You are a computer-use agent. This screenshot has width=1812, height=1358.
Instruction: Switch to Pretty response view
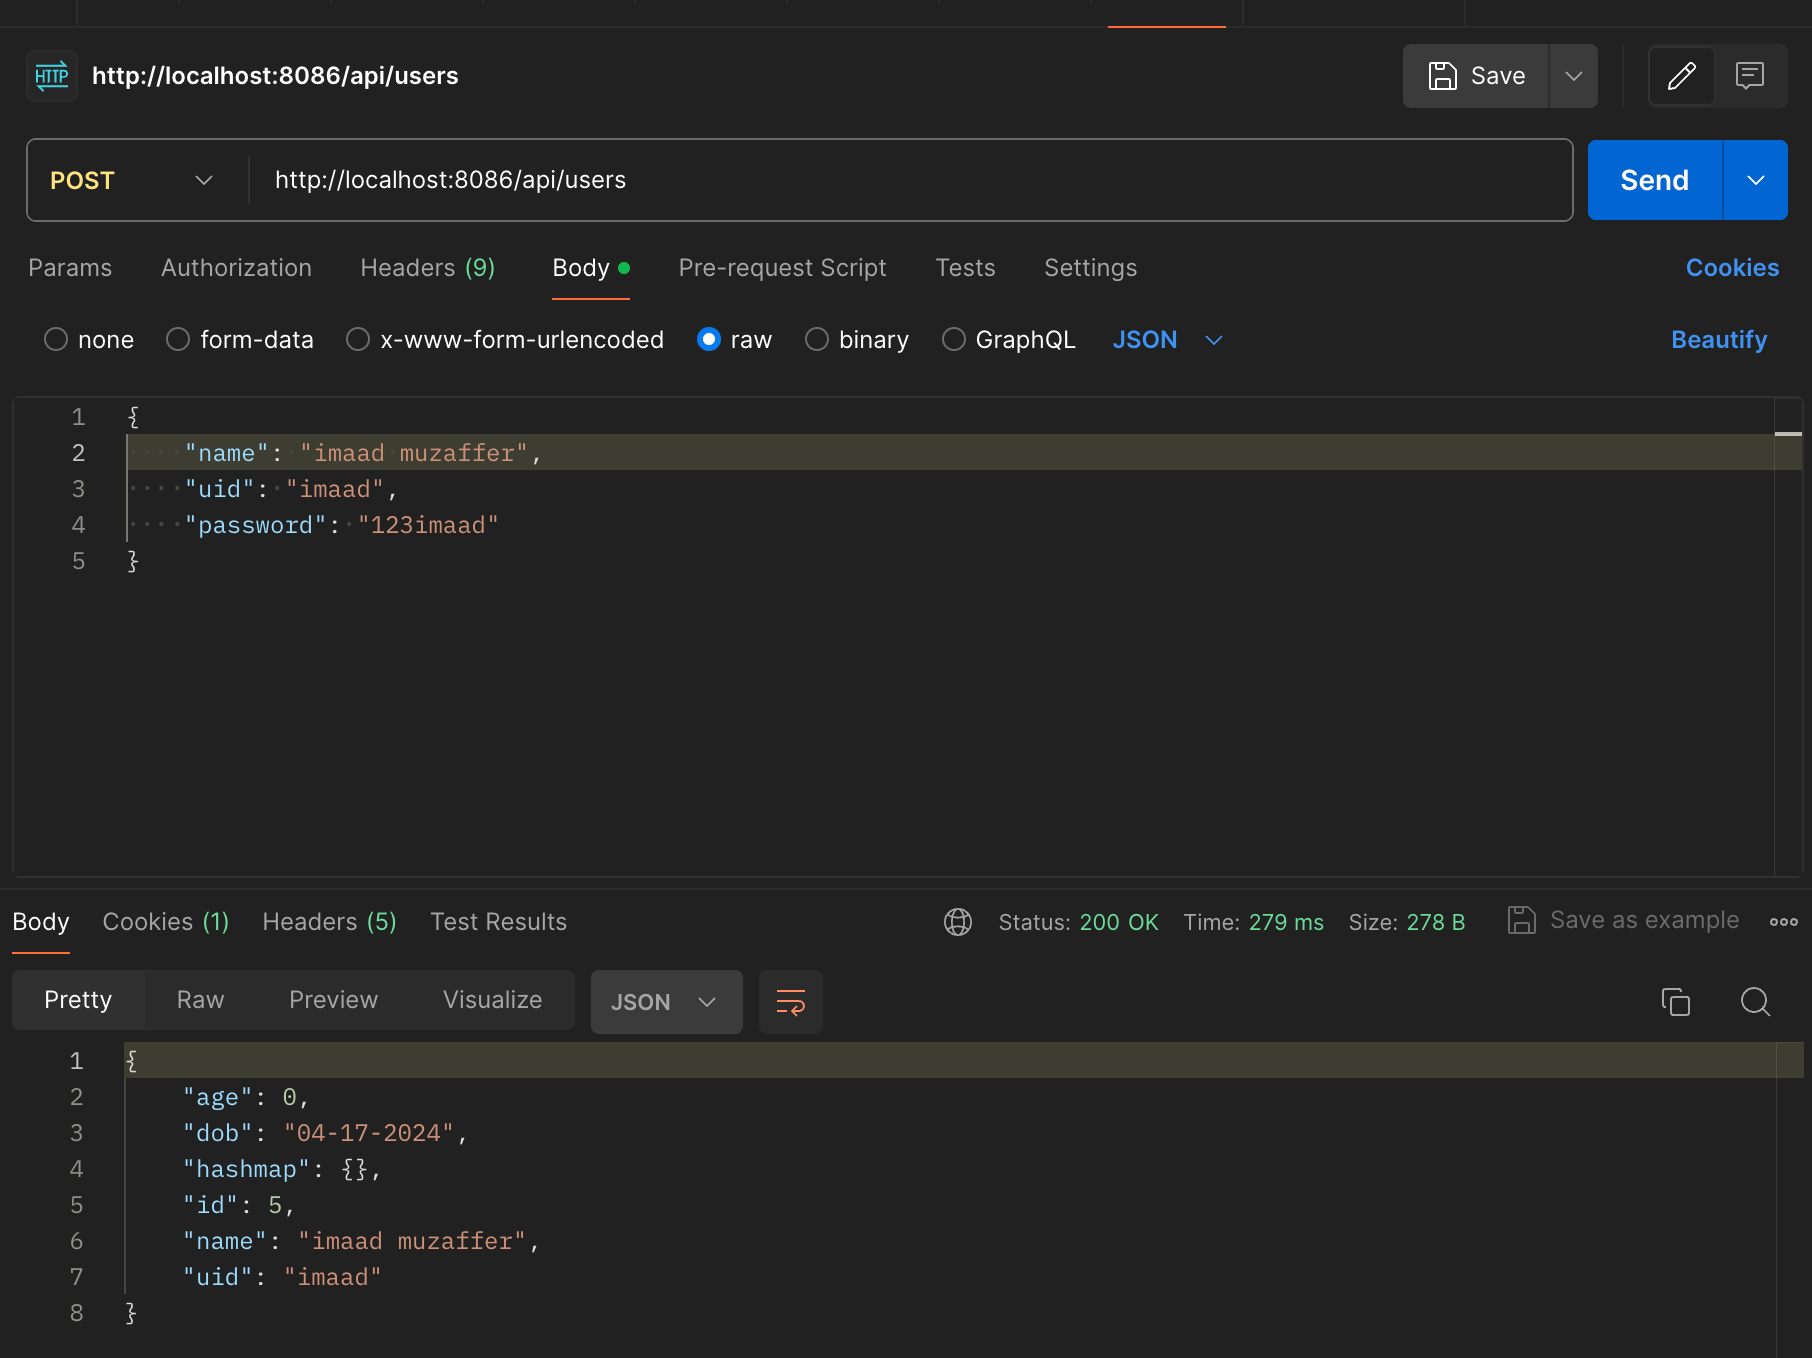pos(78,1000)
